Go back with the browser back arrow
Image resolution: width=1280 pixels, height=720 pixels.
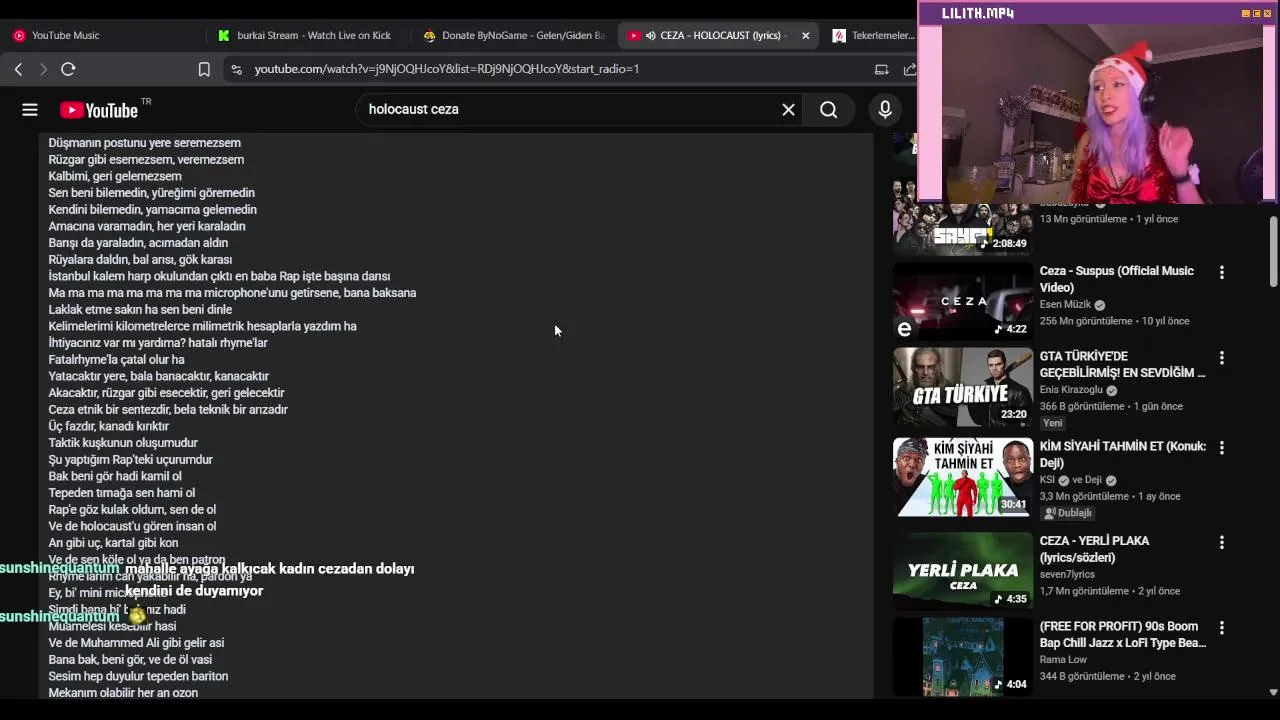[x=18, y=69]
